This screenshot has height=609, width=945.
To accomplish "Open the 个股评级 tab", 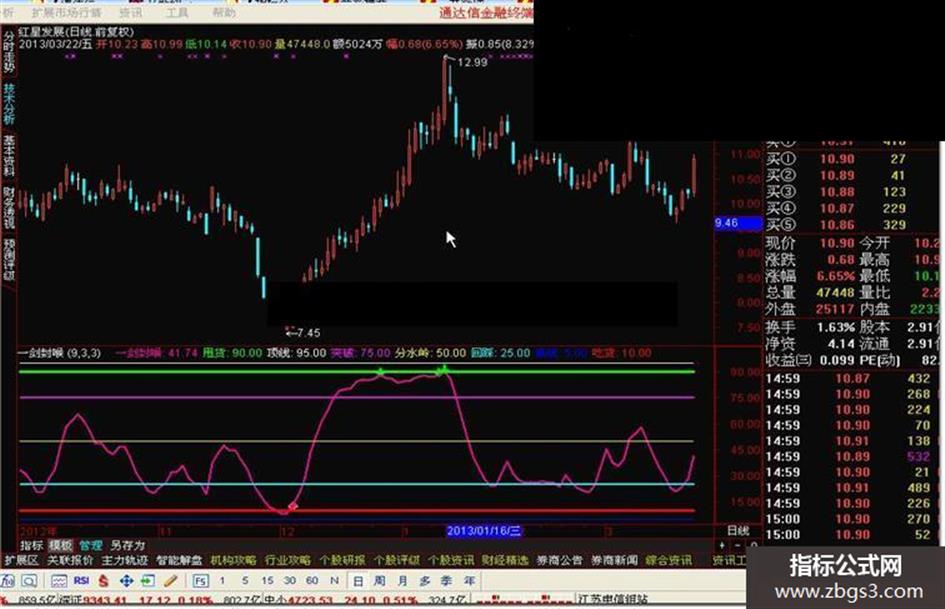I will pos(396,560).
